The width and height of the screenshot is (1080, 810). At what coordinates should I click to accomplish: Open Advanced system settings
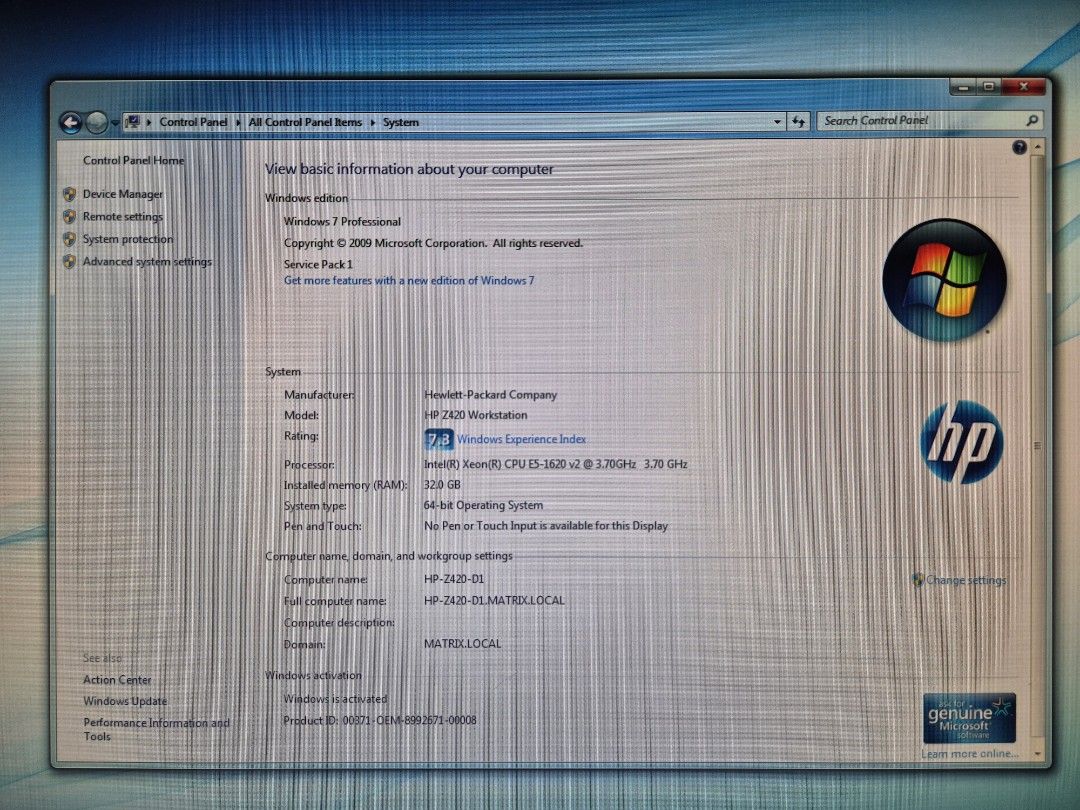tap(147, 262)
